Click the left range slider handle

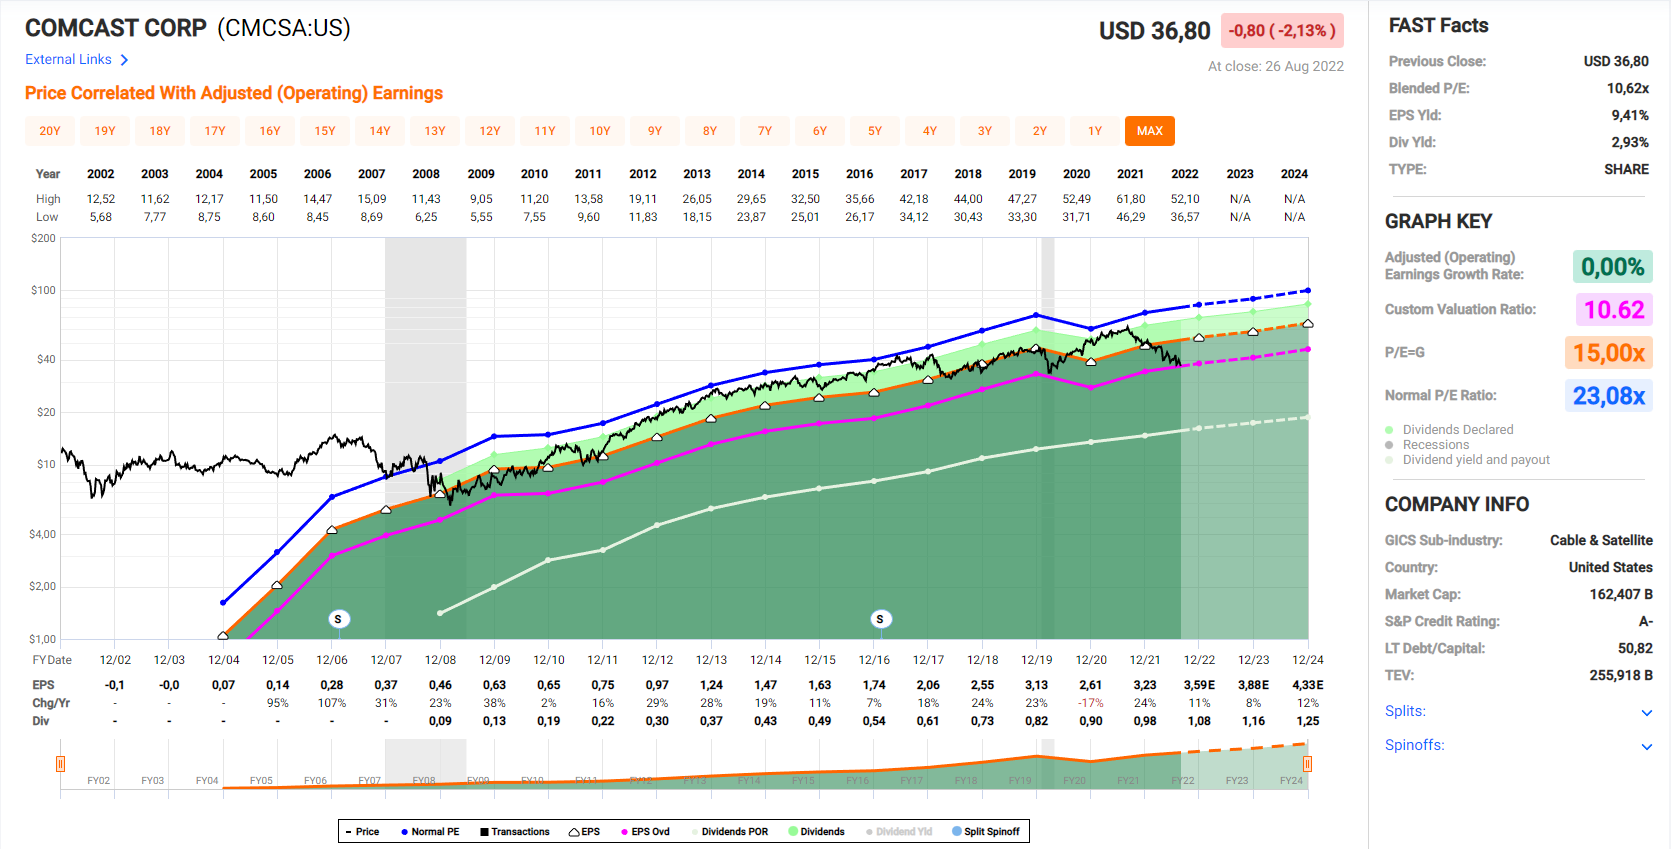60,764
